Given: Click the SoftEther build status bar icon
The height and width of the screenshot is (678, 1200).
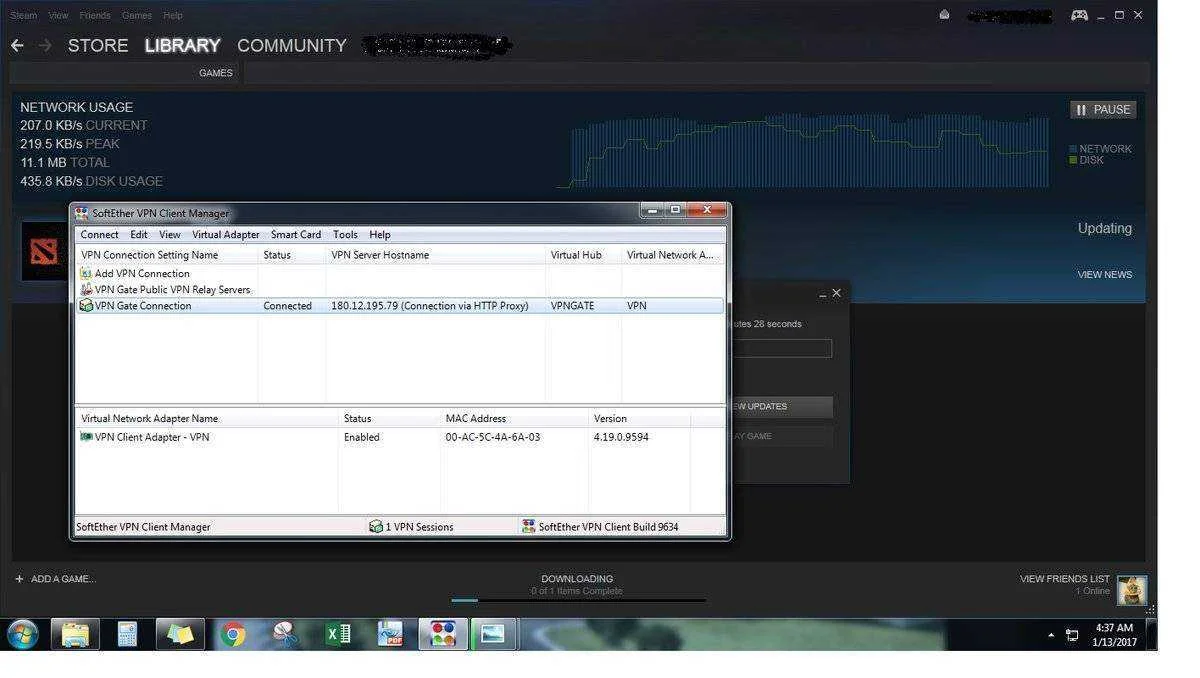Looking at the screenshot, I should [x=529, y=526].
